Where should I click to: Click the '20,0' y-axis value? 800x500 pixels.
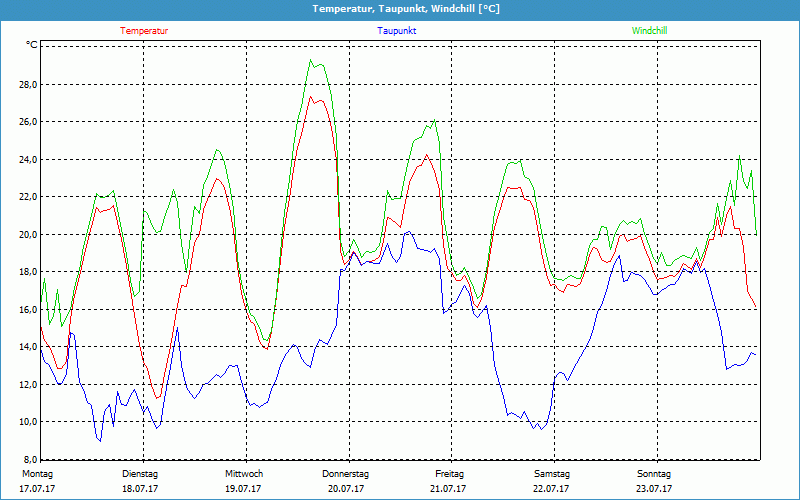tap(28, 234)
